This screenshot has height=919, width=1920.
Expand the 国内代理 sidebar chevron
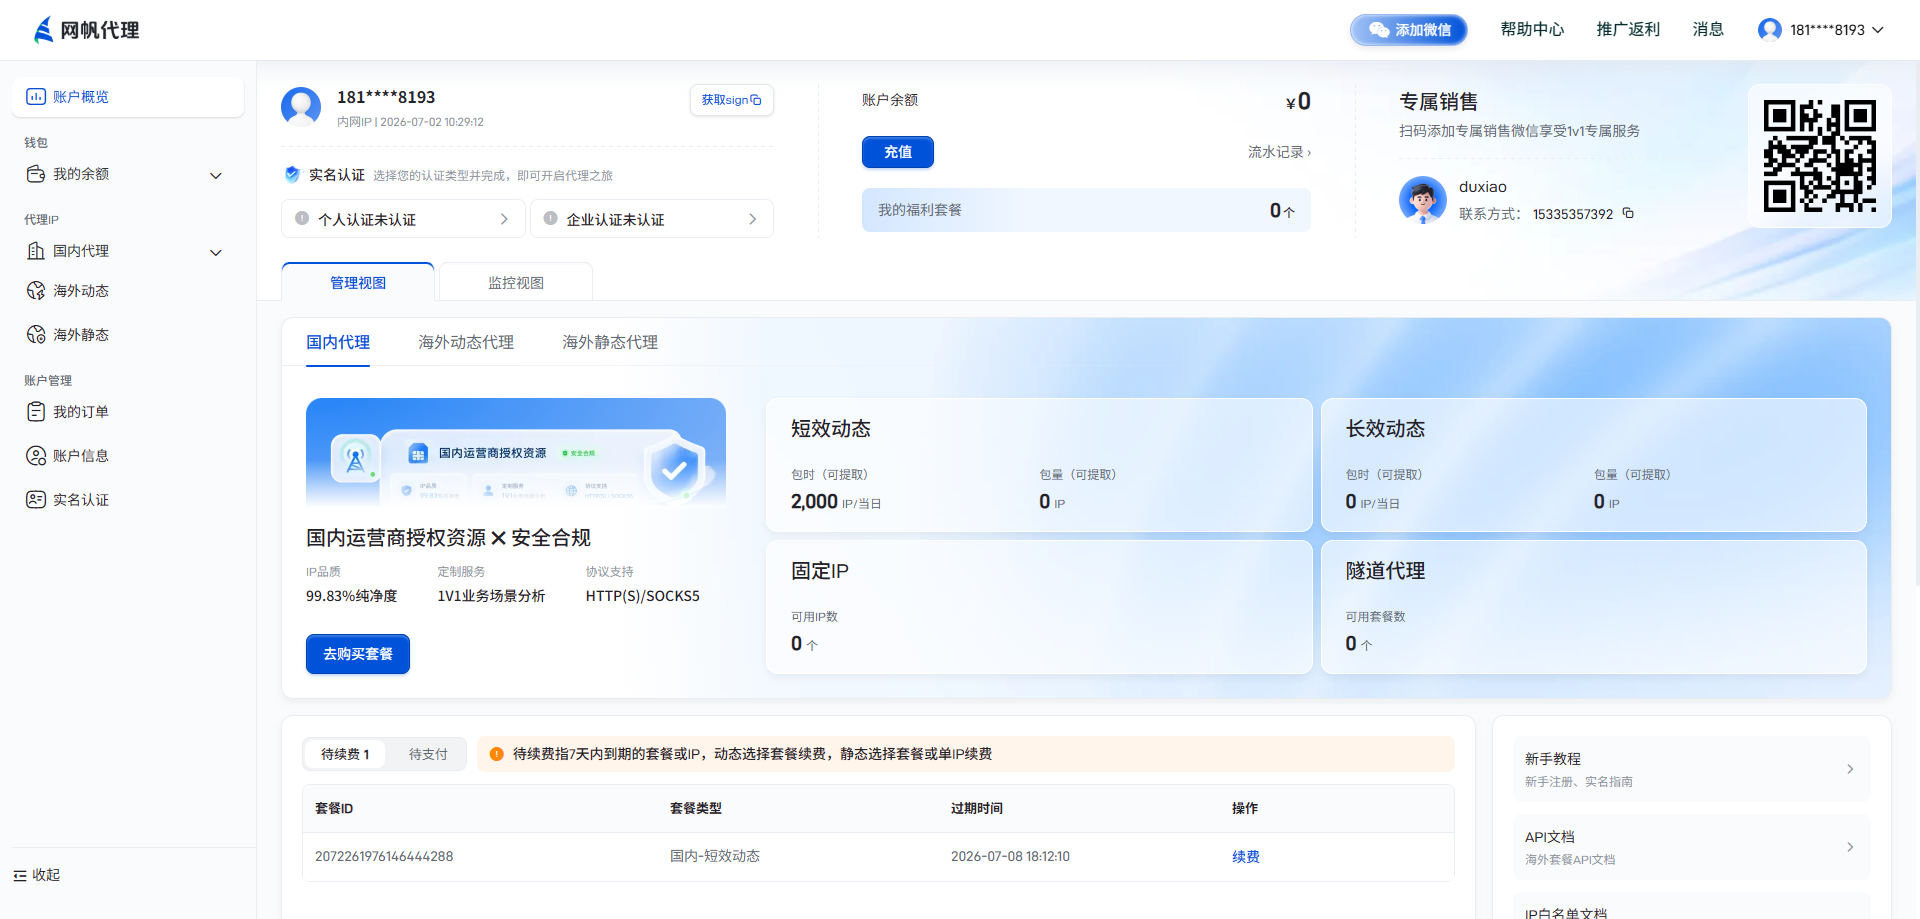click(x=216, y=252)
